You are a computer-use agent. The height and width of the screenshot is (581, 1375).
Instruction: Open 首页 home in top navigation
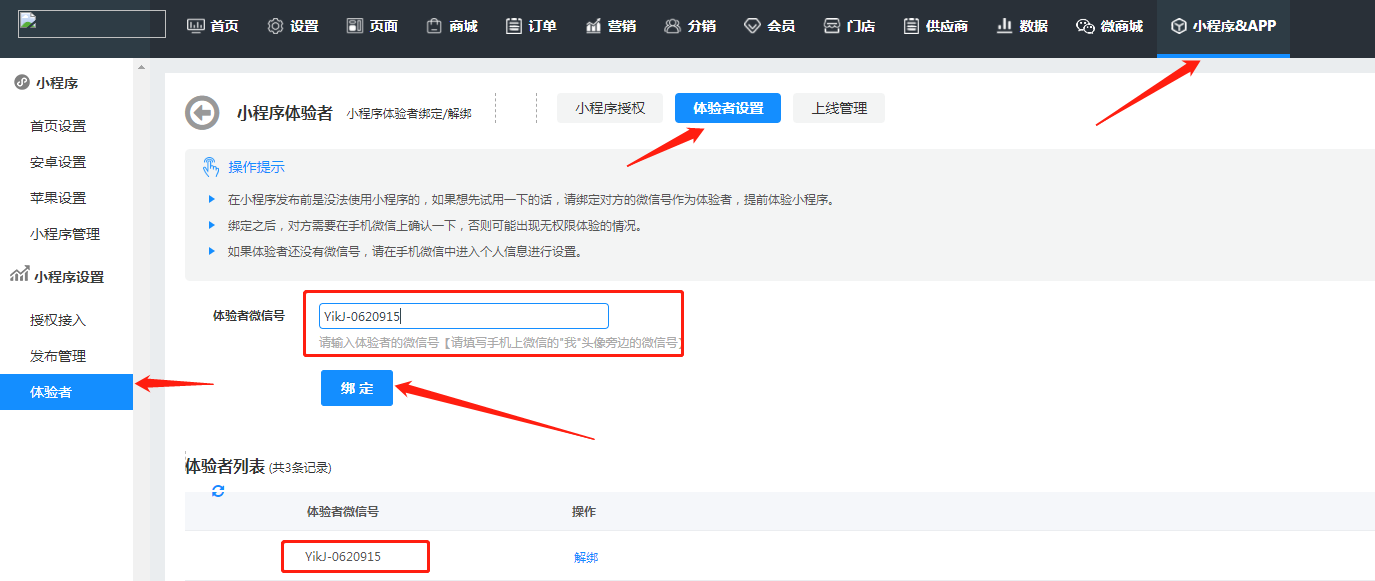click(213, 26)
